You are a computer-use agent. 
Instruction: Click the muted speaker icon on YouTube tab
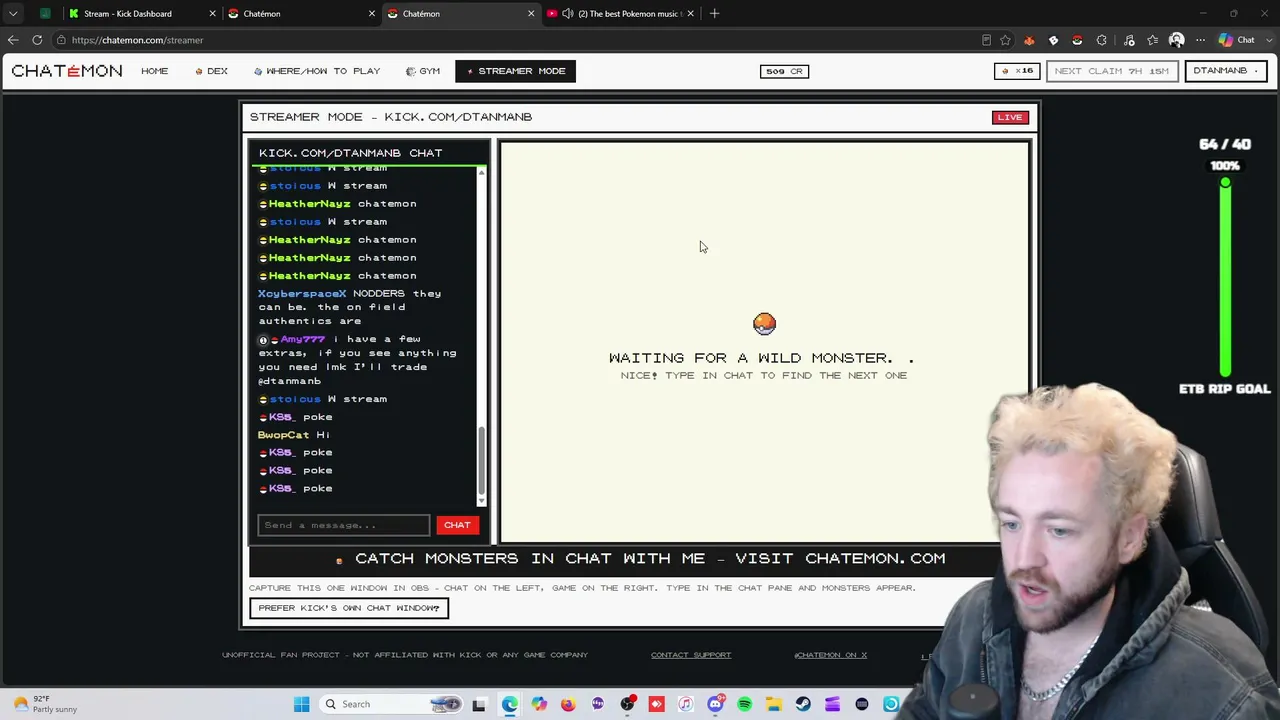point(568,13)
